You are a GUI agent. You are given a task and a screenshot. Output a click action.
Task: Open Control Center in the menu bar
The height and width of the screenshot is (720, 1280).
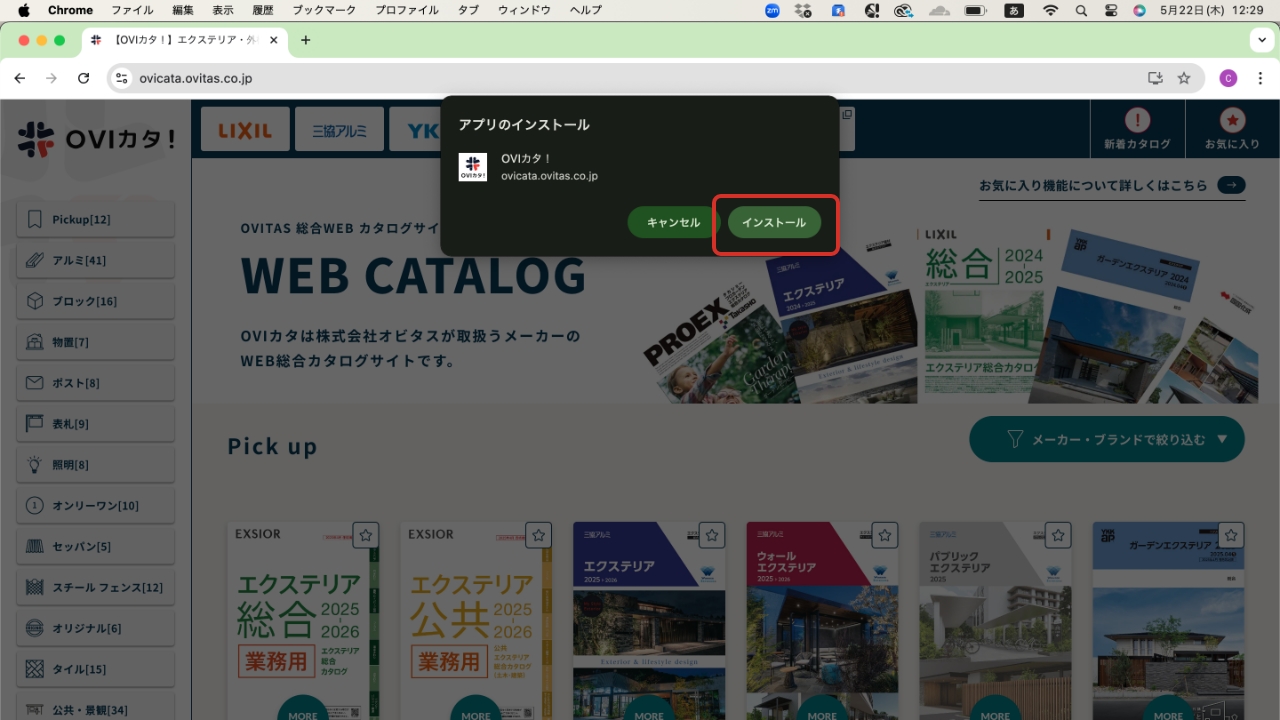1110,10
